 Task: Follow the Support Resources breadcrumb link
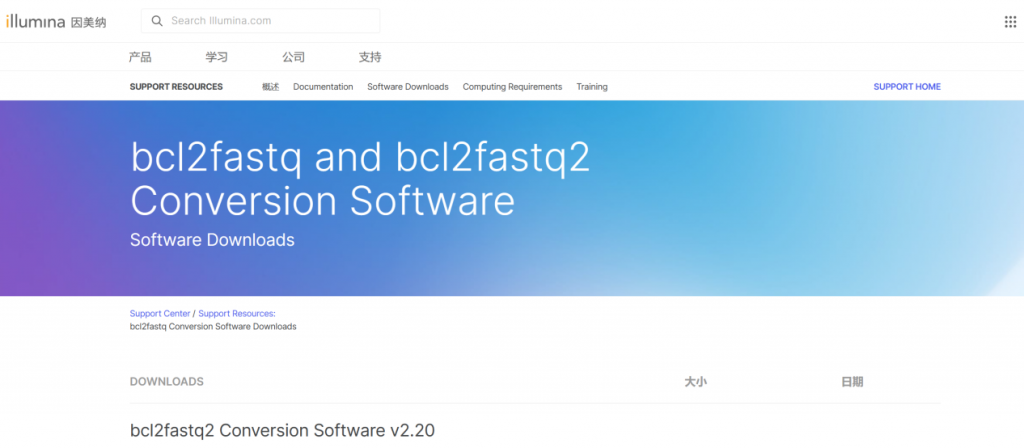coord(236,314)
